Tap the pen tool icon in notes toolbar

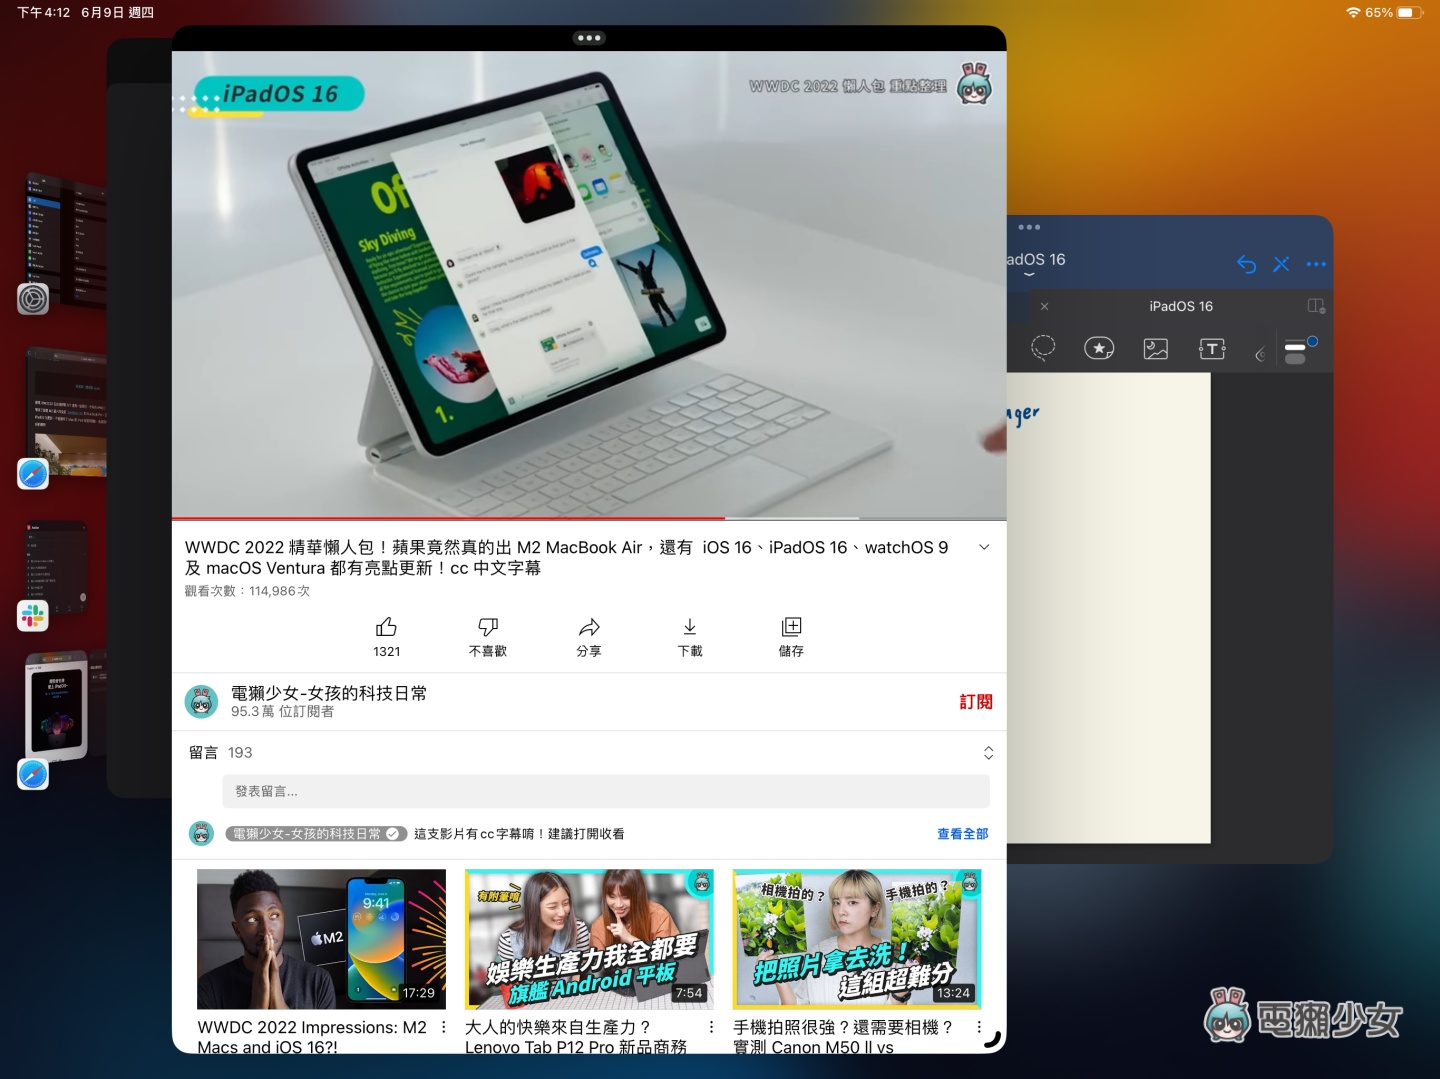pos(1260,352)
